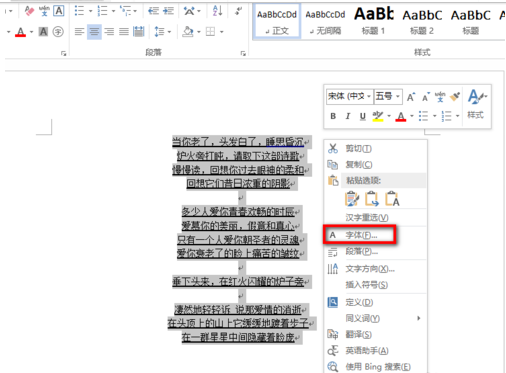
Task: Apply red font color in the mini toolbar
Action: (401, 116)
